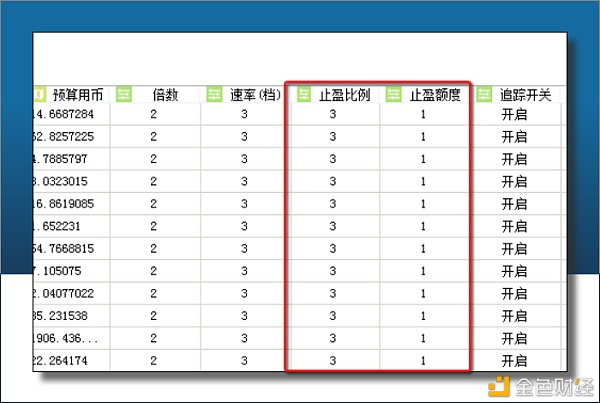The image size is (600, 403).
Task: Click the 速率 value in row 54.7668815
Action: (x=244, y=249)
